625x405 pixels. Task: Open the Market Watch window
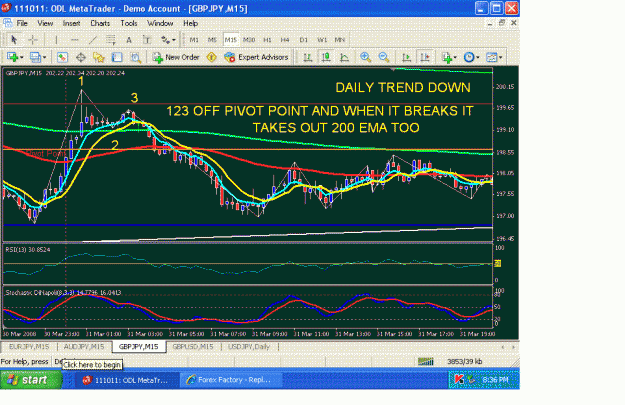pos(62,57)
